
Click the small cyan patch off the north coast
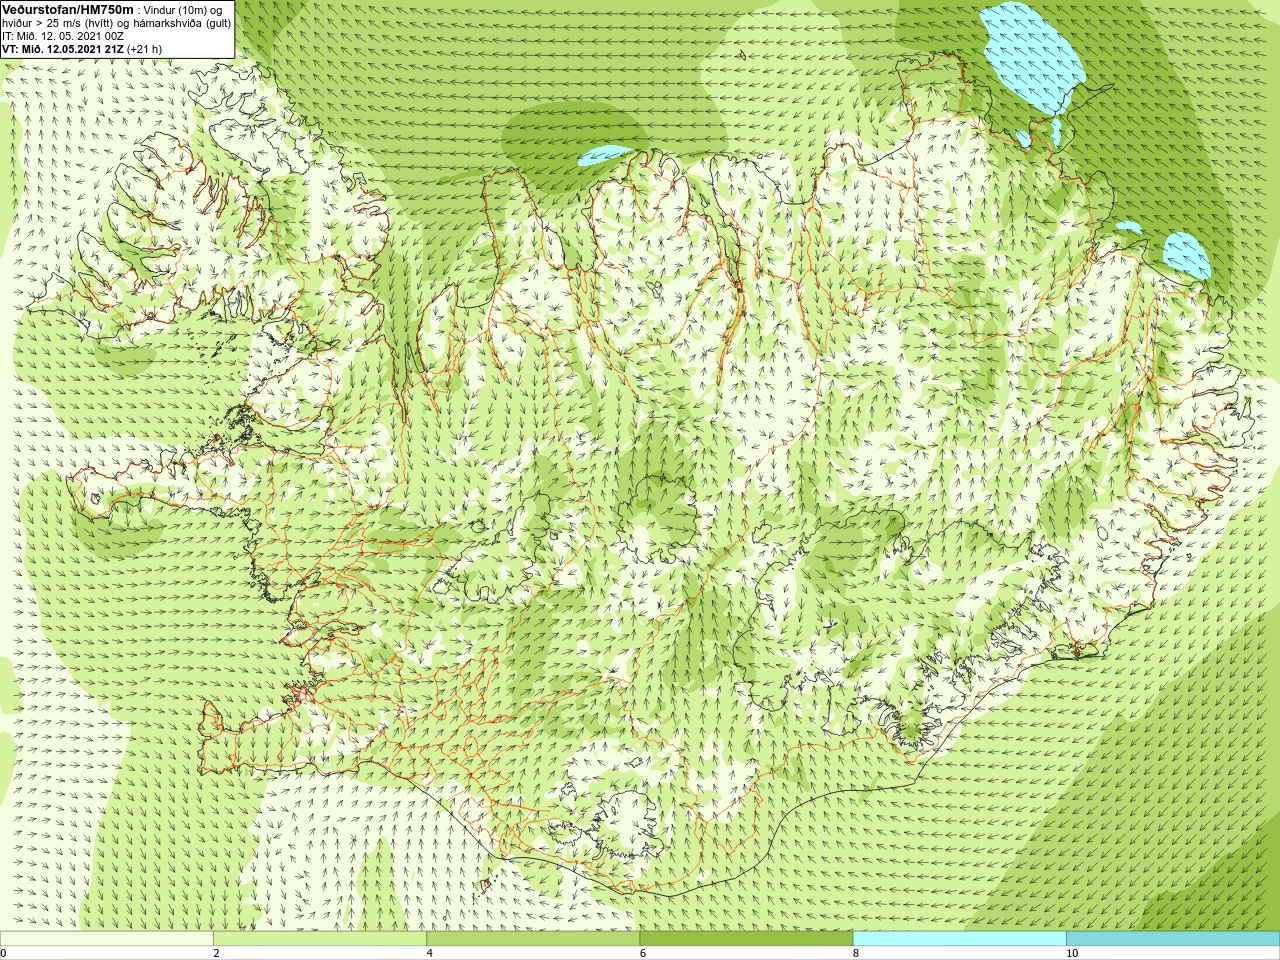[x=606, y=155]
